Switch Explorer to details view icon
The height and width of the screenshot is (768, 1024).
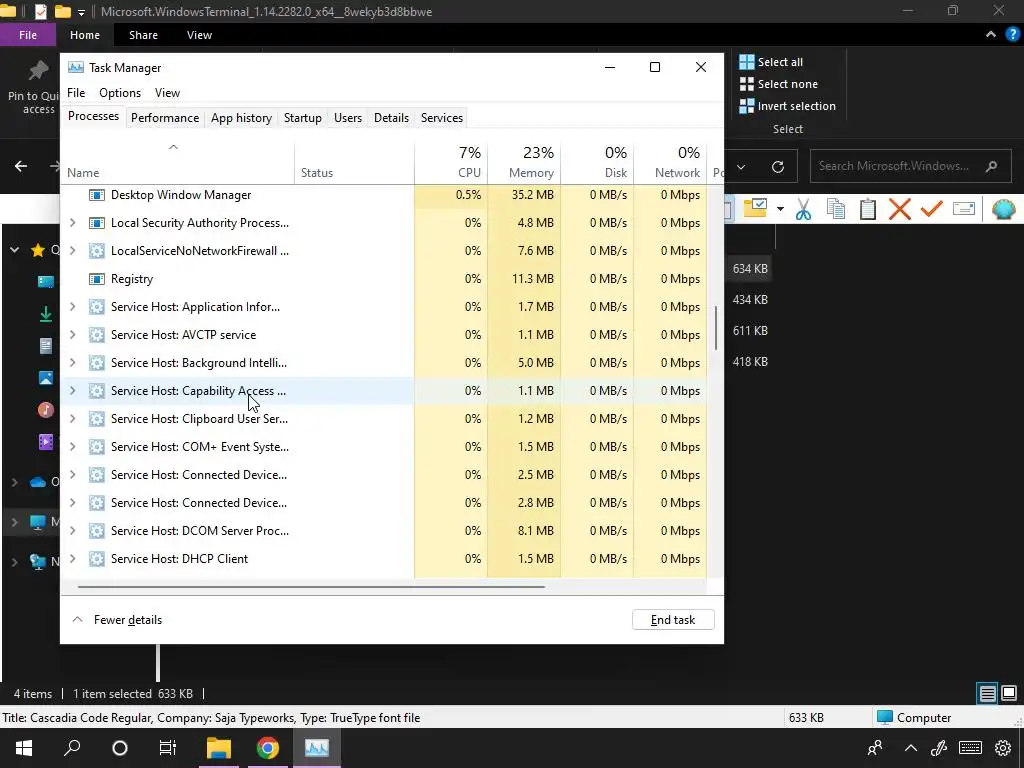tap(987, 694)
